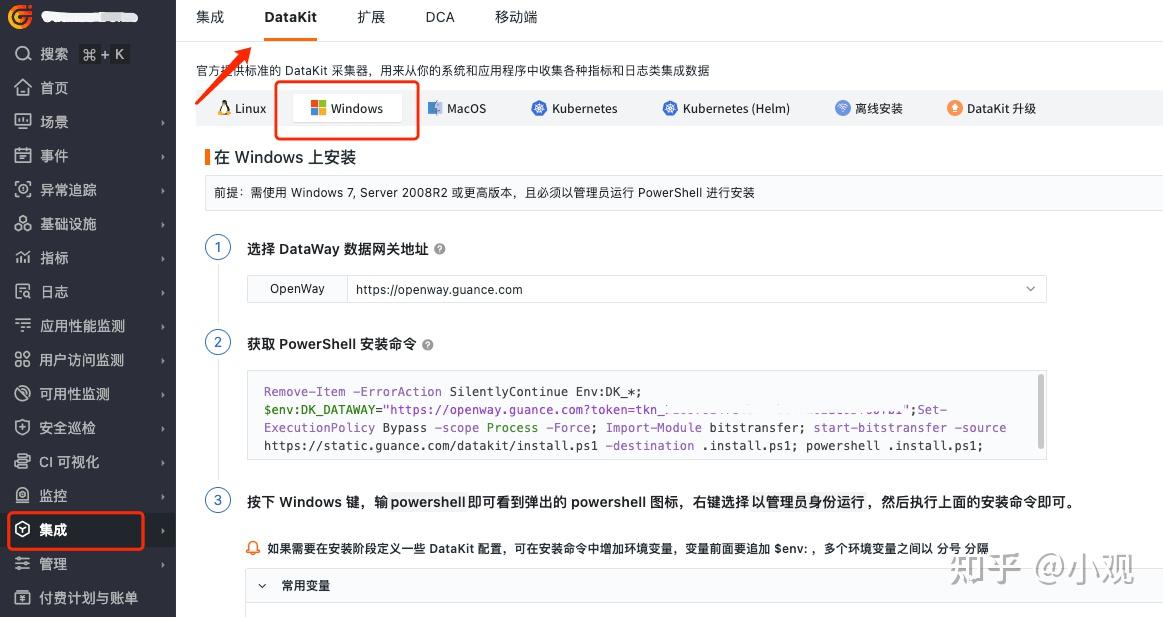Click the Kubernetes (Helm) wheel icon

point(671,108)
